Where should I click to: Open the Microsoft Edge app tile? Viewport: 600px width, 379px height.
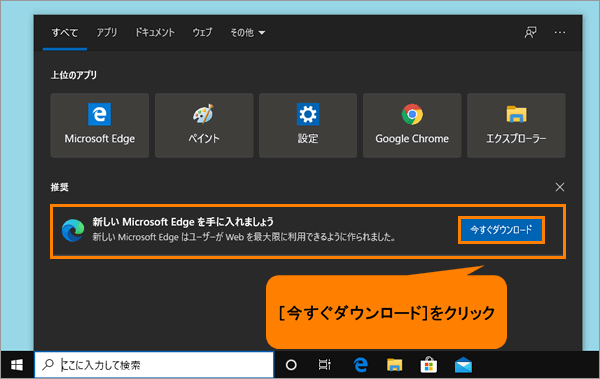[99, 125]
